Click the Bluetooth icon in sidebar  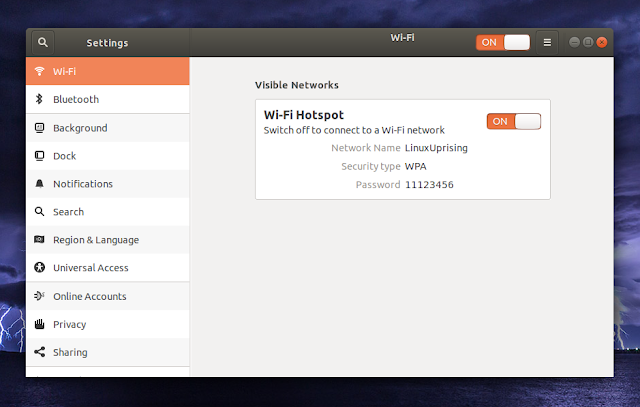click(x=39, y=100)
